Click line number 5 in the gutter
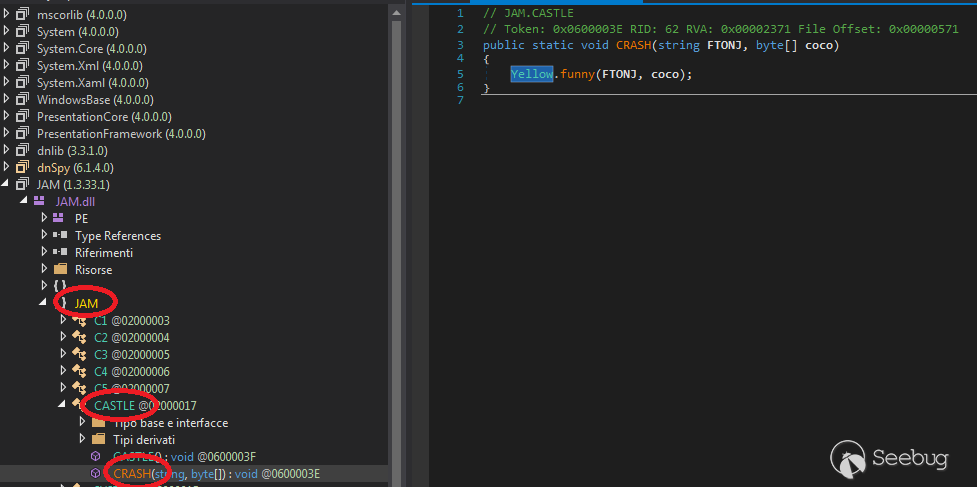Screen dimensions: 977x487 [x=460, y=74]
